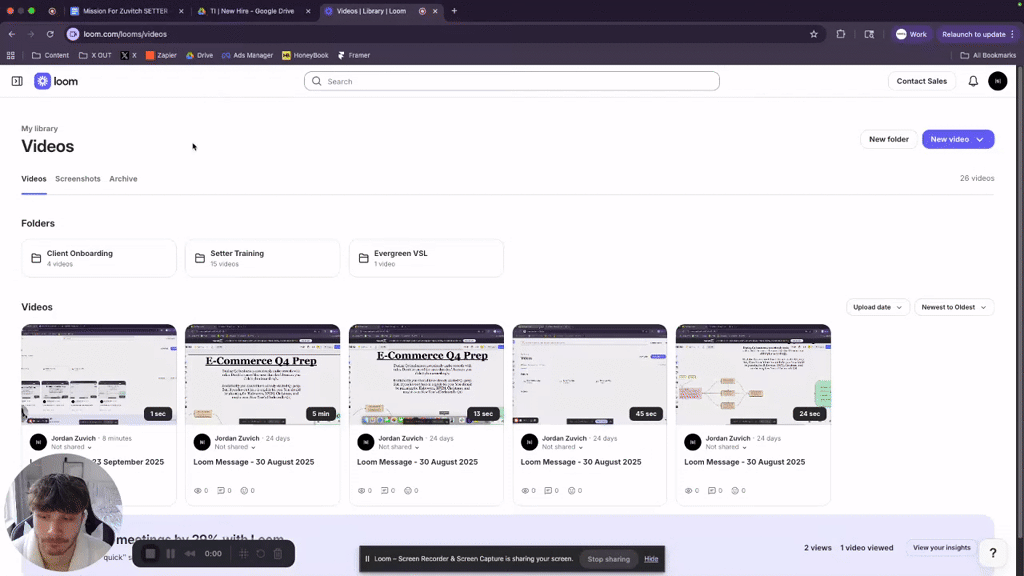Open the Loom logo home link
This screenshot has height=576, width=1024.
pos(56,81)
